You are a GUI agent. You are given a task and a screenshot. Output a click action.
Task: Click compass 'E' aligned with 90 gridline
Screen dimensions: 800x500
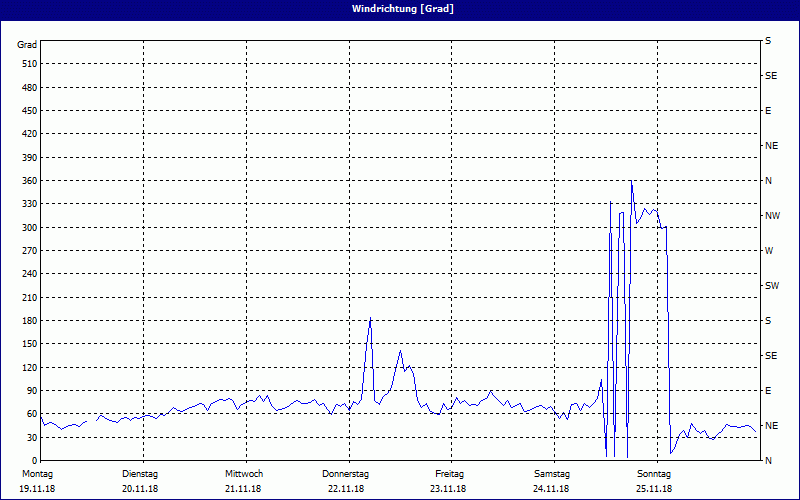click(768, 391)
